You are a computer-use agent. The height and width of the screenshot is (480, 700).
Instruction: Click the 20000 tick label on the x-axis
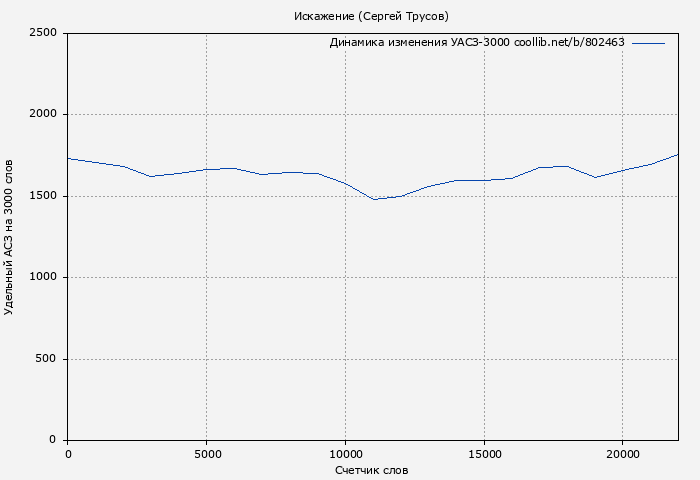click(x=622, y=453)
